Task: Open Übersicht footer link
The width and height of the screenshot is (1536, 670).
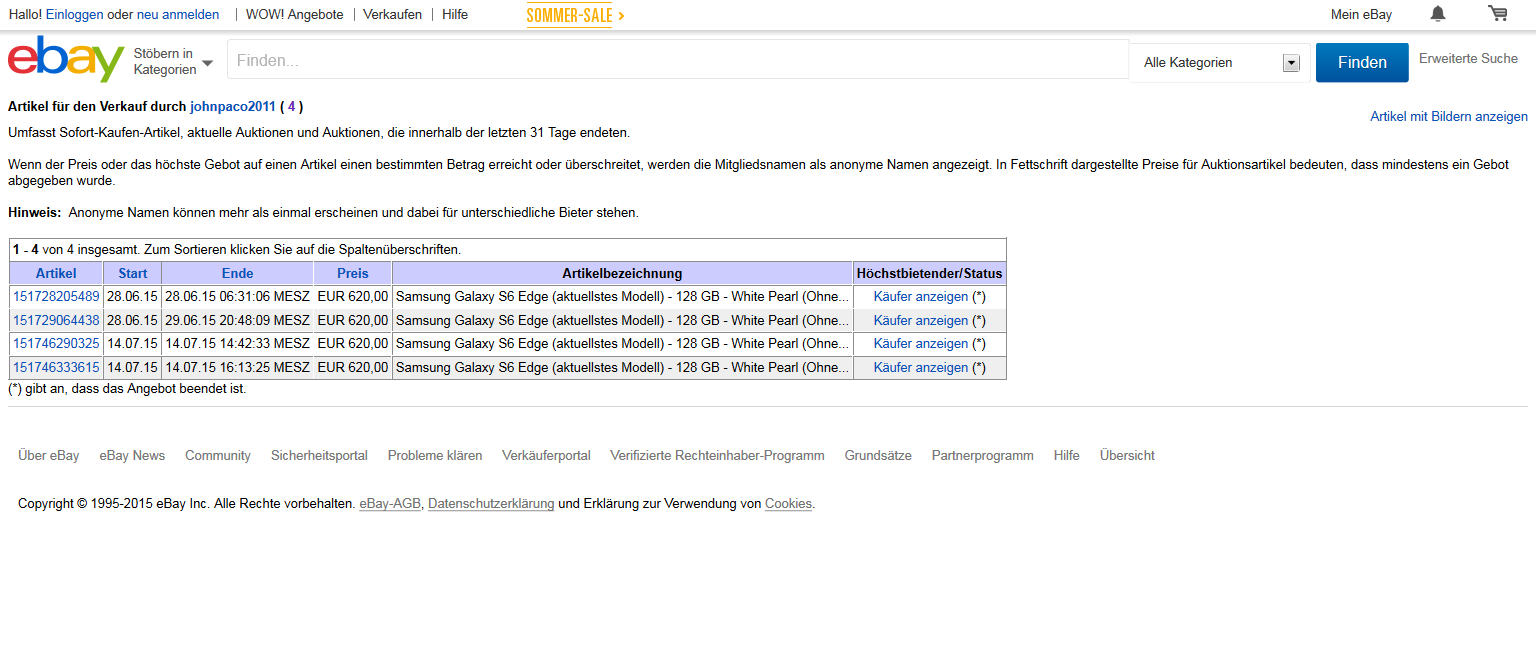Action: click(1127, 456)
